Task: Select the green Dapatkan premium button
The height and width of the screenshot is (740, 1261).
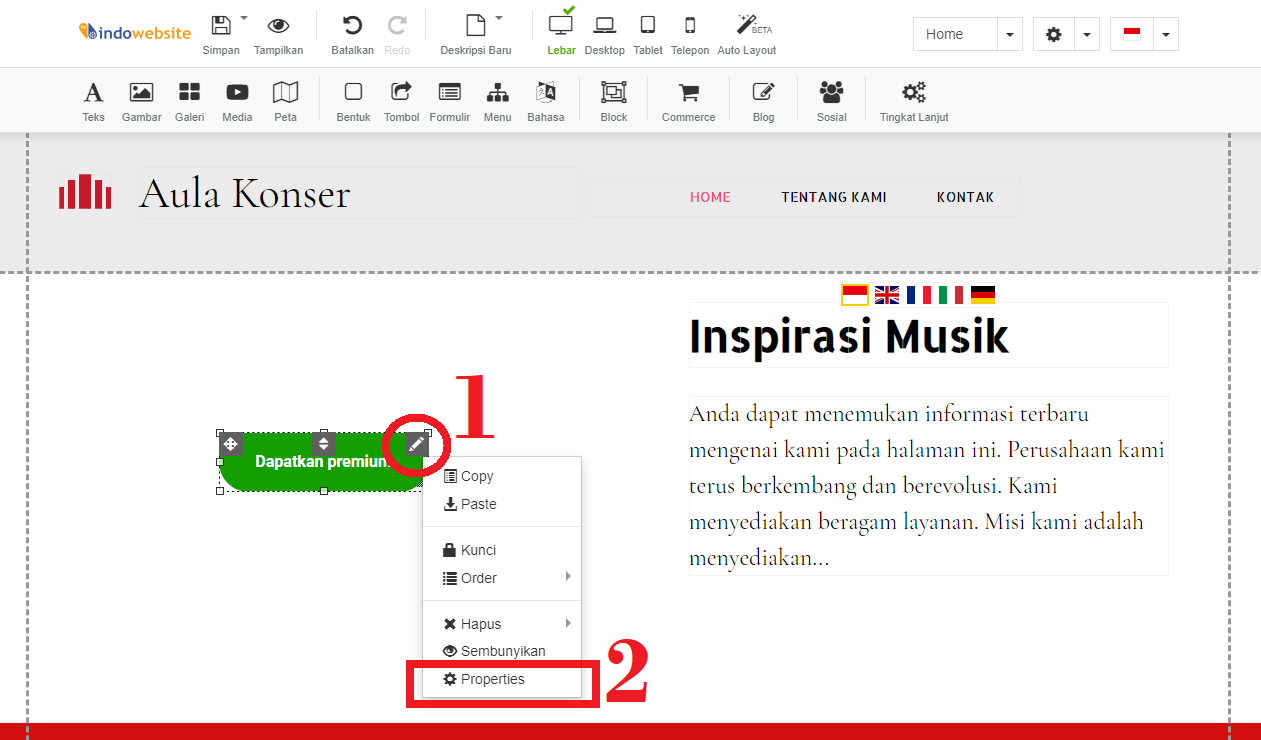Action: click(323, 461)
